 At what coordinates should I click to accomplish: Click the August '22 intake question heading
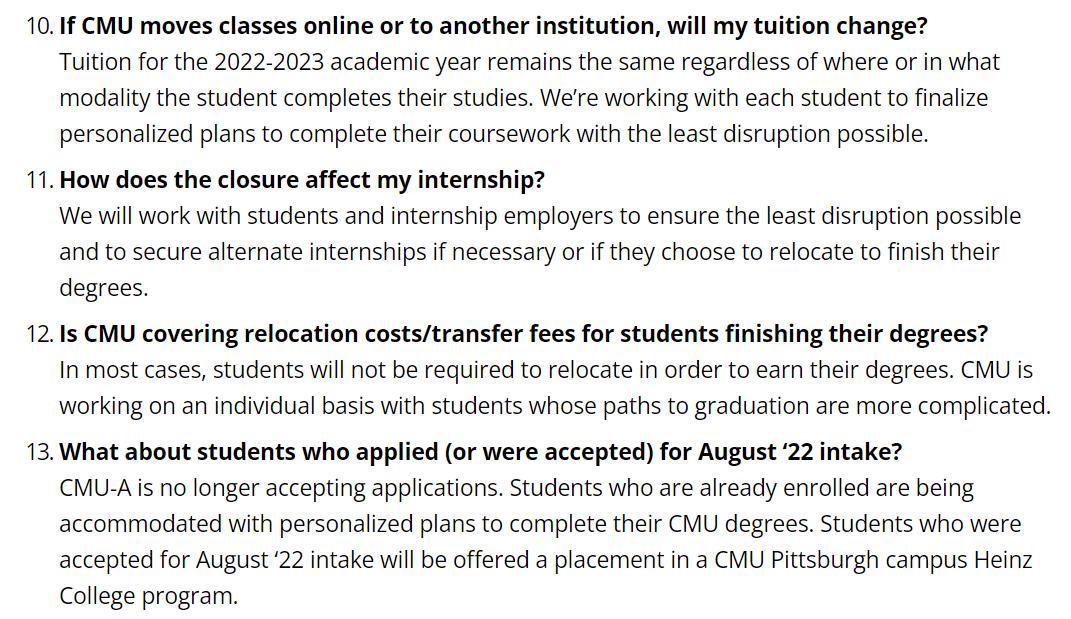tap(480, 451)
